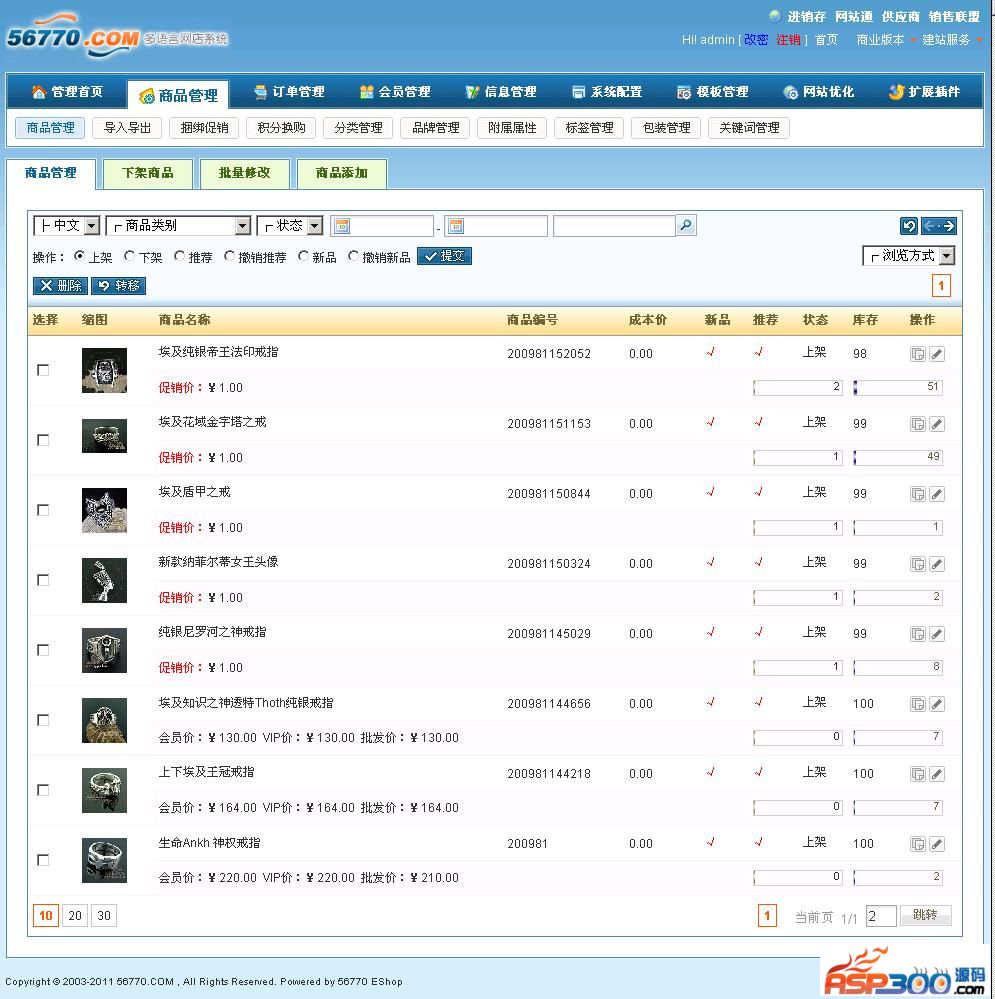Toggle 新品 mark for 埃及盾甲之戒

pyautogui.click(x=710, y=492)
